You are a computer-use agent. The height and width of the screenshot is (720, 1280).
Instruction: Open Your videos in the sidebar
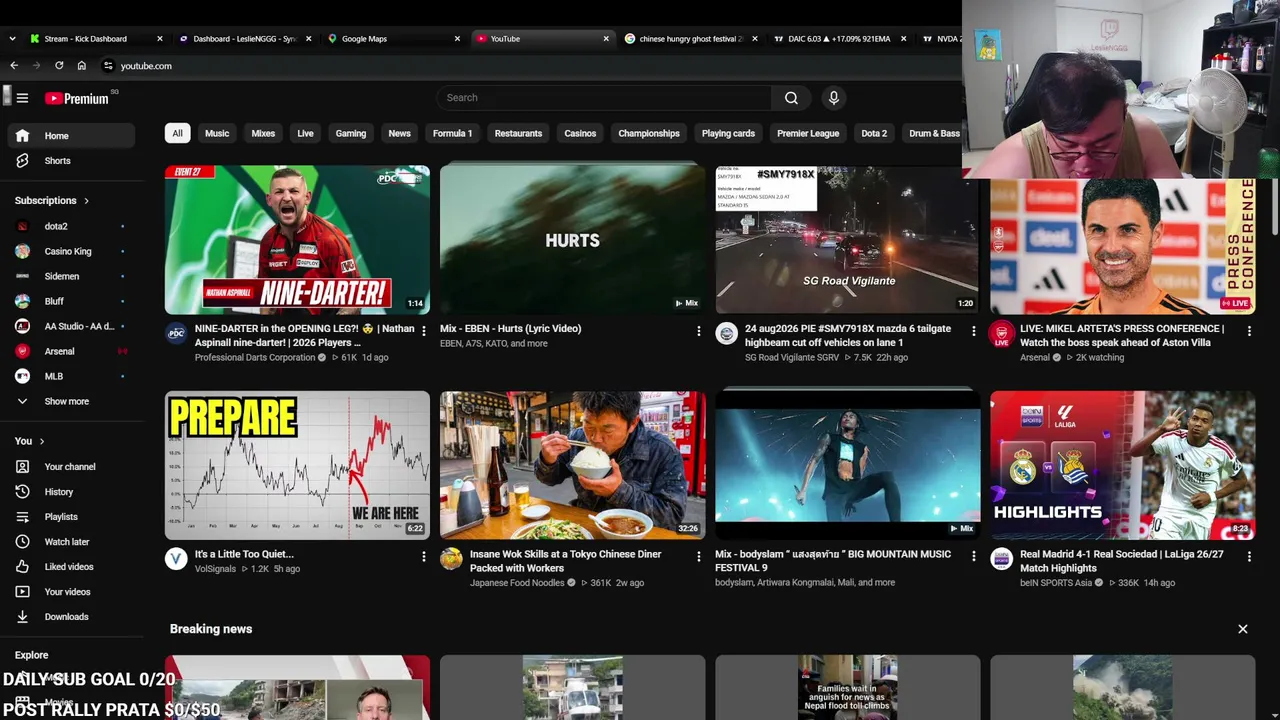[72, 592]
